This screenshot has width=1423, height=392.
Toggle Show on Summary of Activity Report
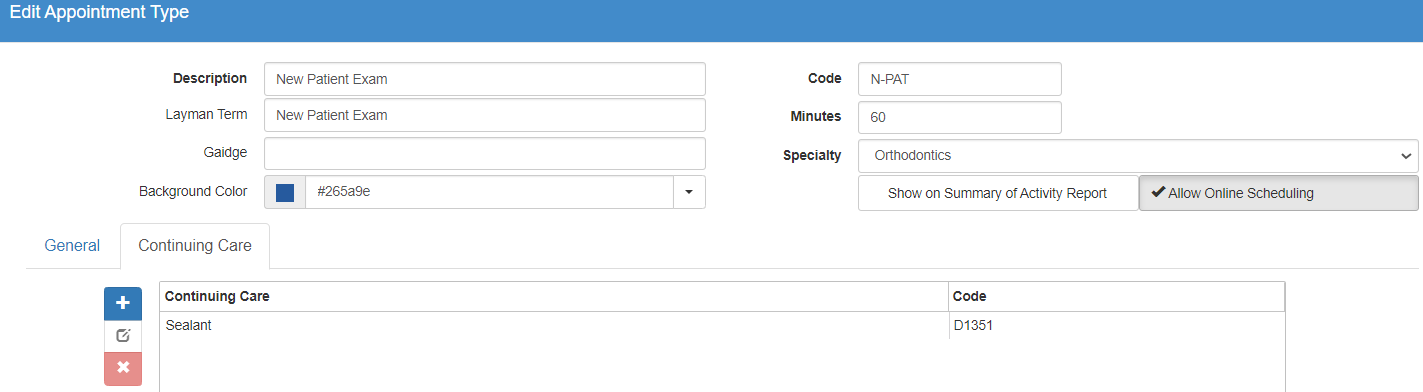(997, 193)
